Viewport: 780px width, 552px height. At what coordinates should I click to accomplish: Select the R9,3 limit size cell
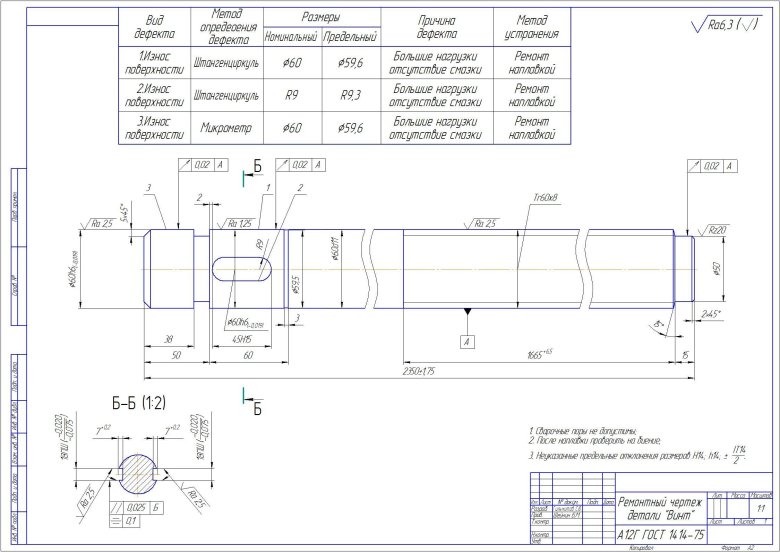(x=350, y=96)
